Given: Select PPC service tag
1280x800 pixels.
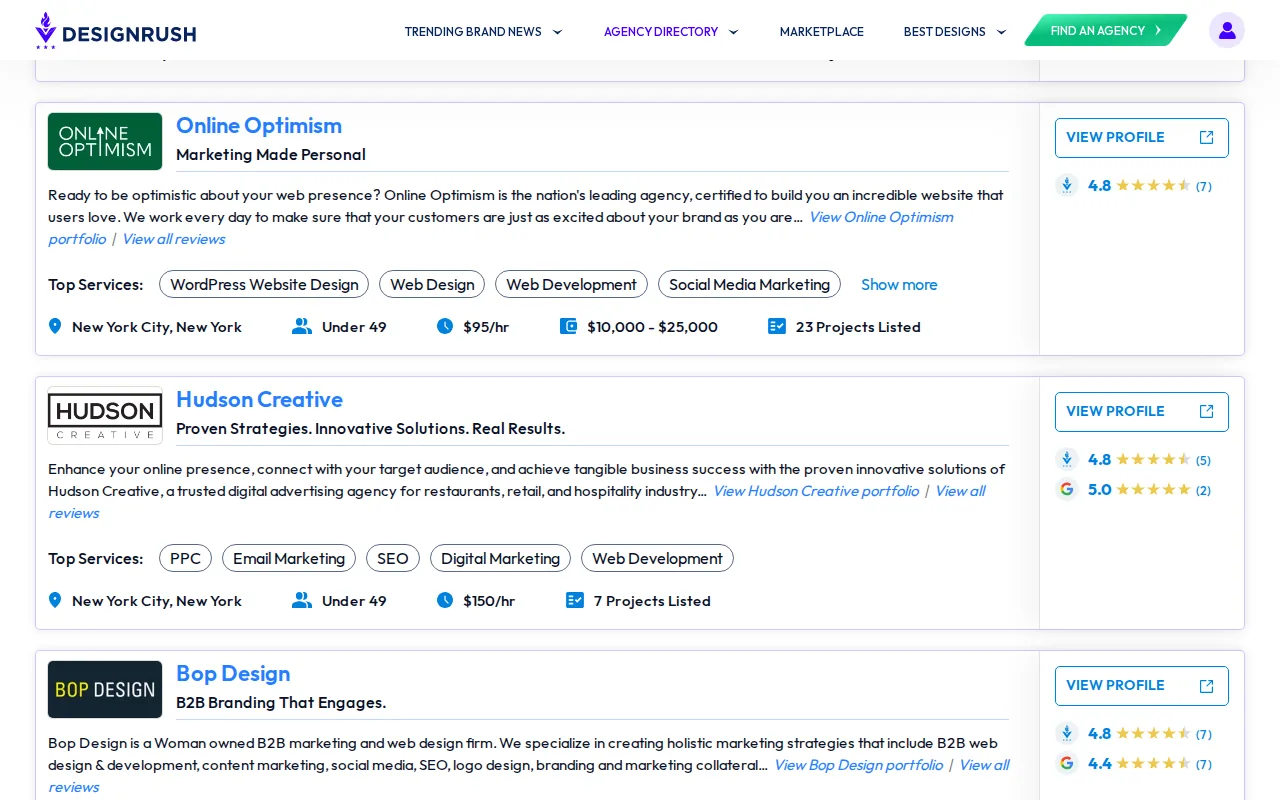Looking at the screenshot, I should (x=185, y=558).
